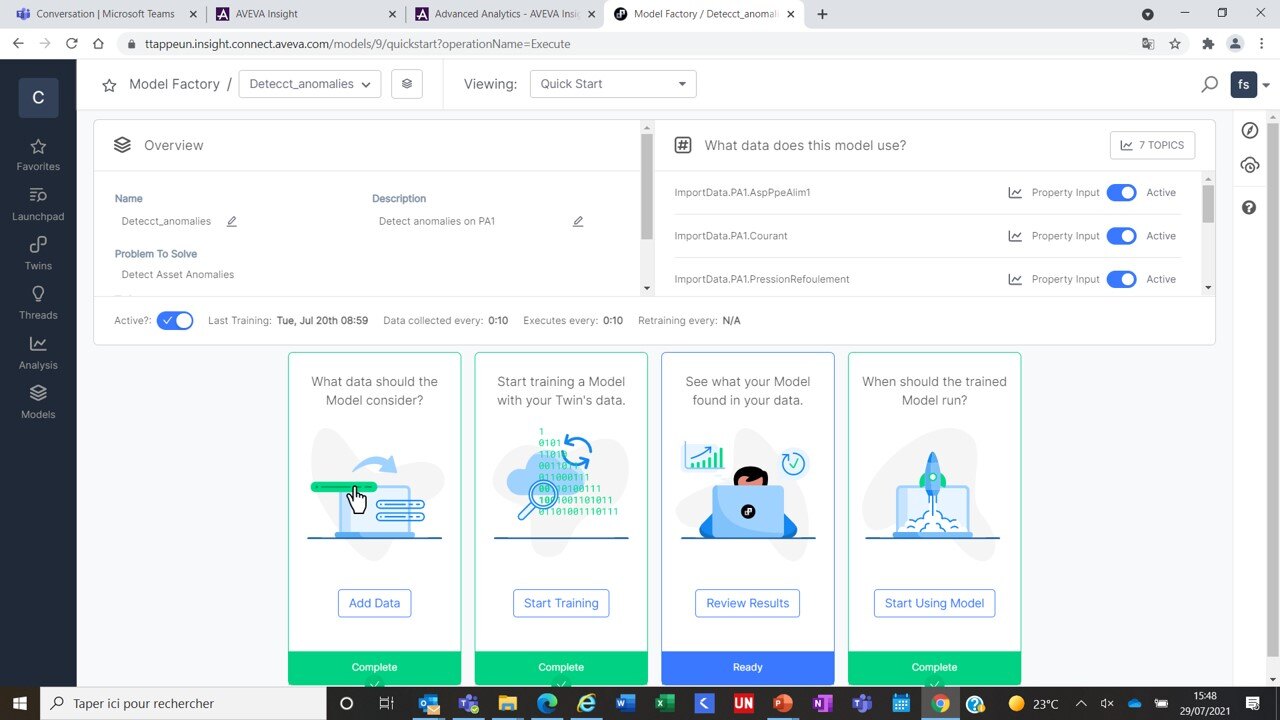1280x720 pixels.
Task: Open help question mark icon
Action: (x=1249, y=207)
